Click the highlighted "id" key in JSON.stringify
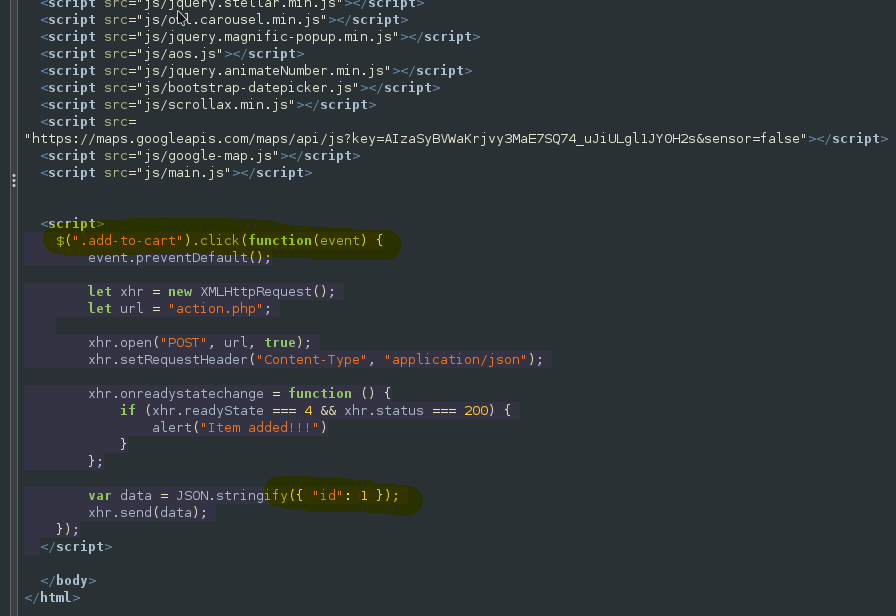The height and width of the screenshot is (616, 896). point(327,495)
